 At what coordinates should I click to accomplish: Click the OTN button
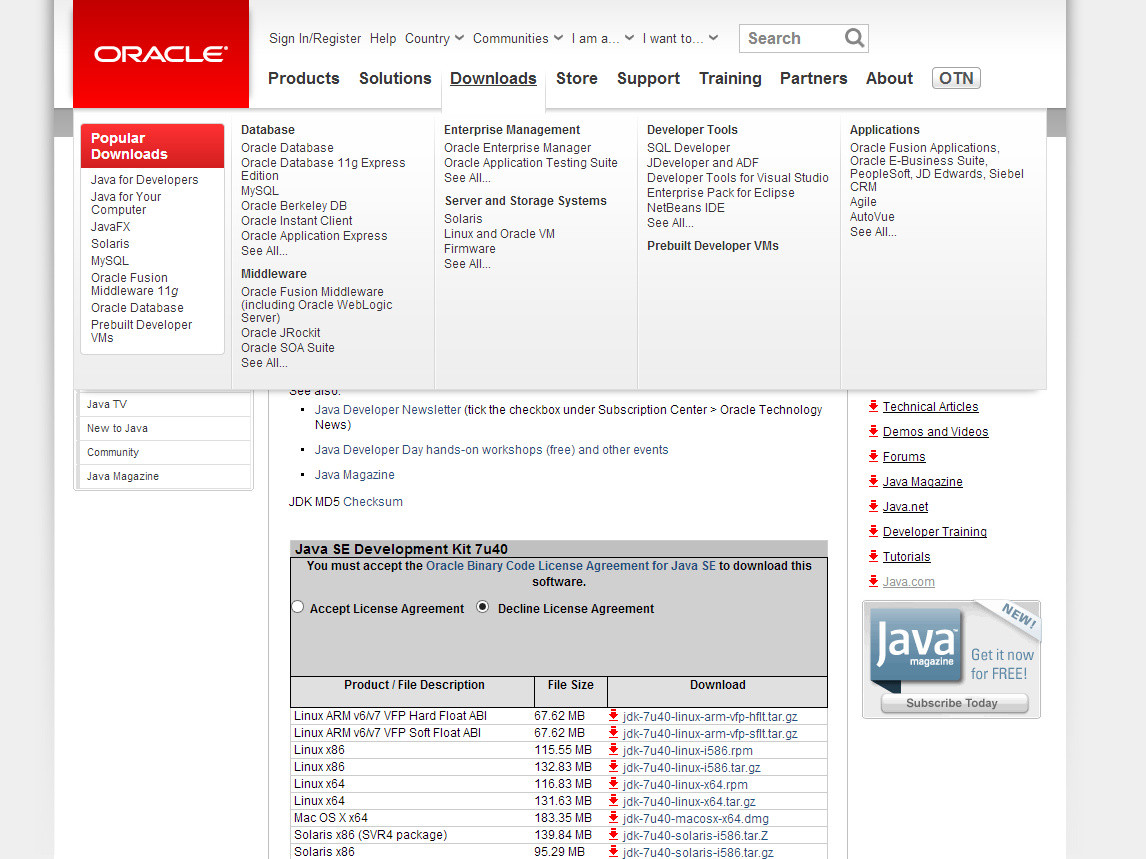point(956,78)
